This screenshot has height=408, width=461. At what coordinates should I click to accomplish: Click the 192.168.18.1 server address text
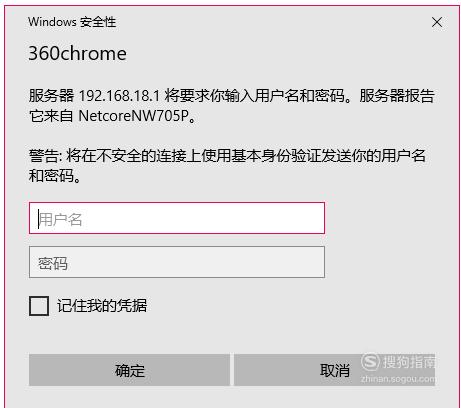(x=119, y=96)
